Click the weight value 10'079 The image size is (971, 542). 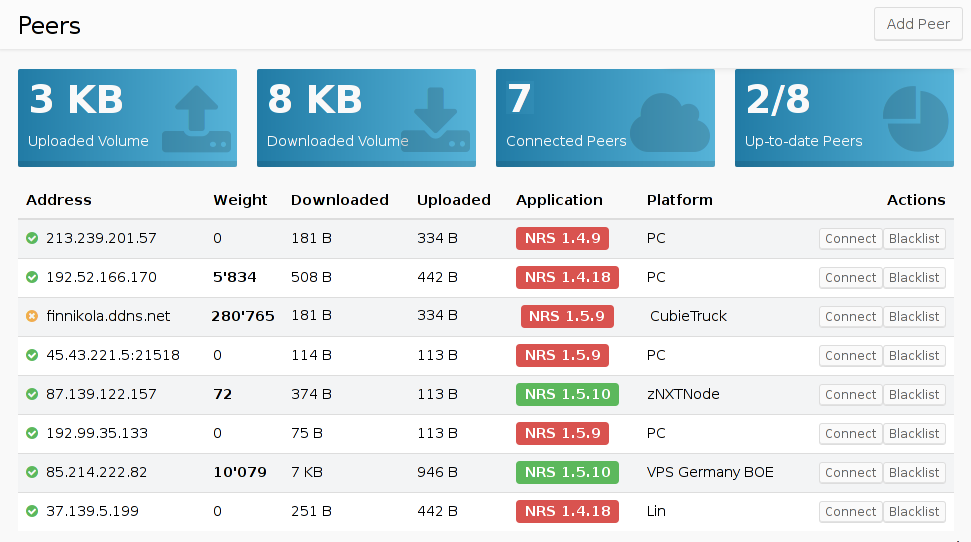[240, 472]
